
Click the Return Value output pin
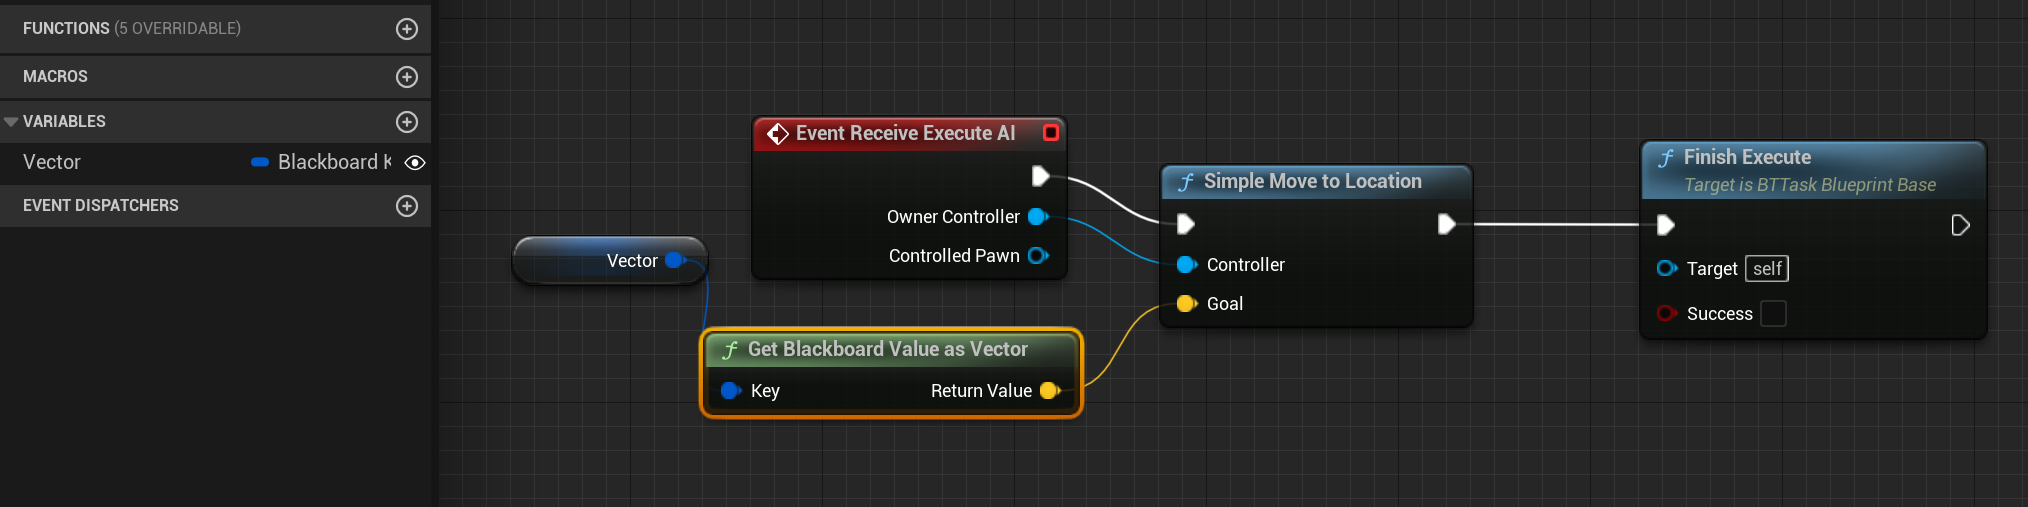(x=1049, y=391)
